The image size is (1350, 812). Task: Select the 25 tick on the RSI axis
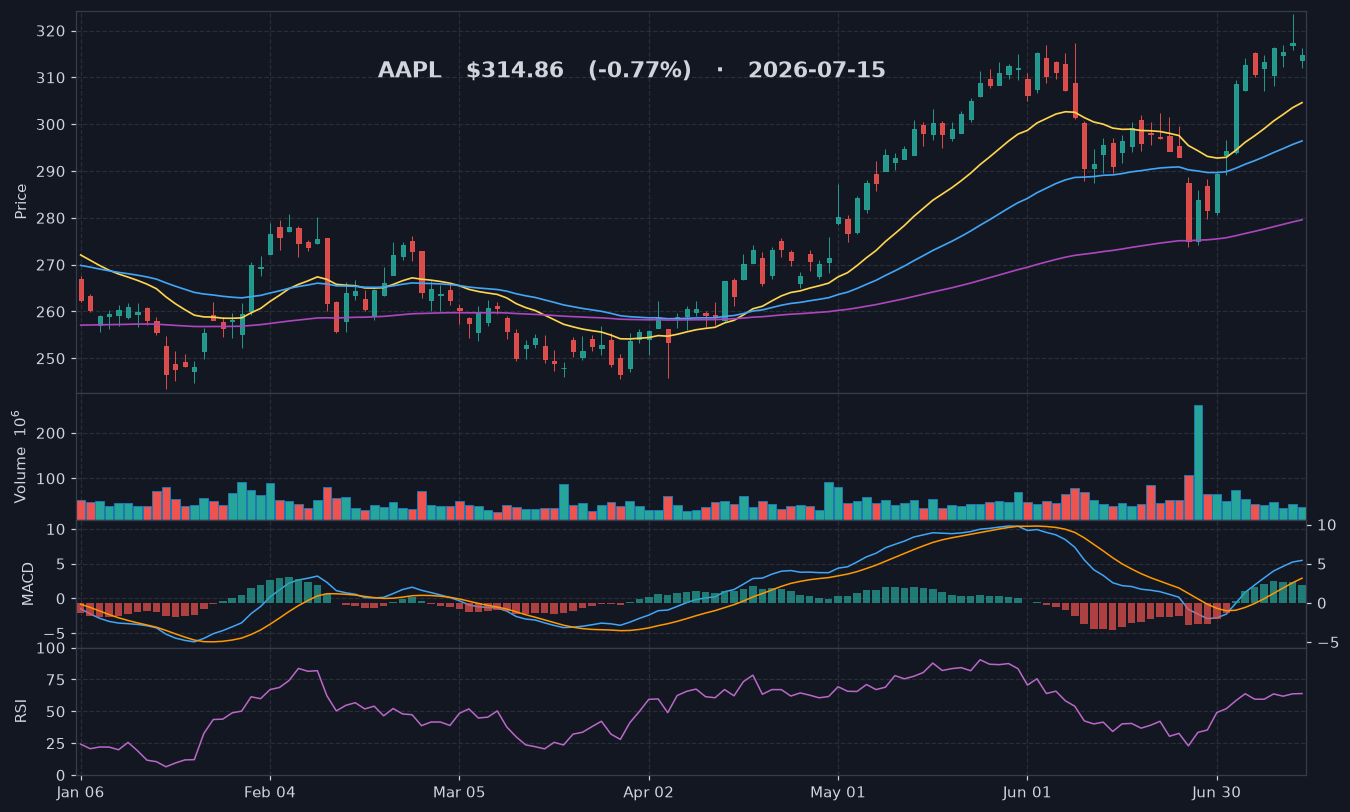[x=57, y=744]
